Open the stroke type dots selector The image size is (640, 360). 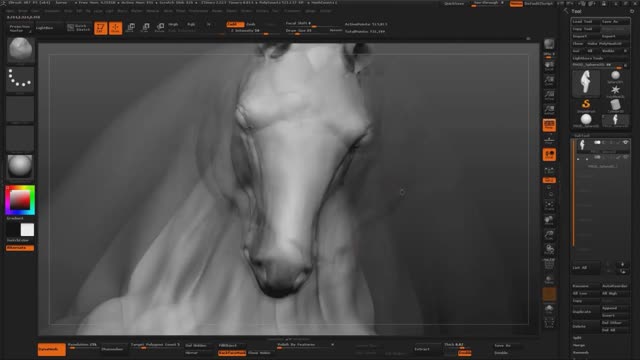point(20,79)
